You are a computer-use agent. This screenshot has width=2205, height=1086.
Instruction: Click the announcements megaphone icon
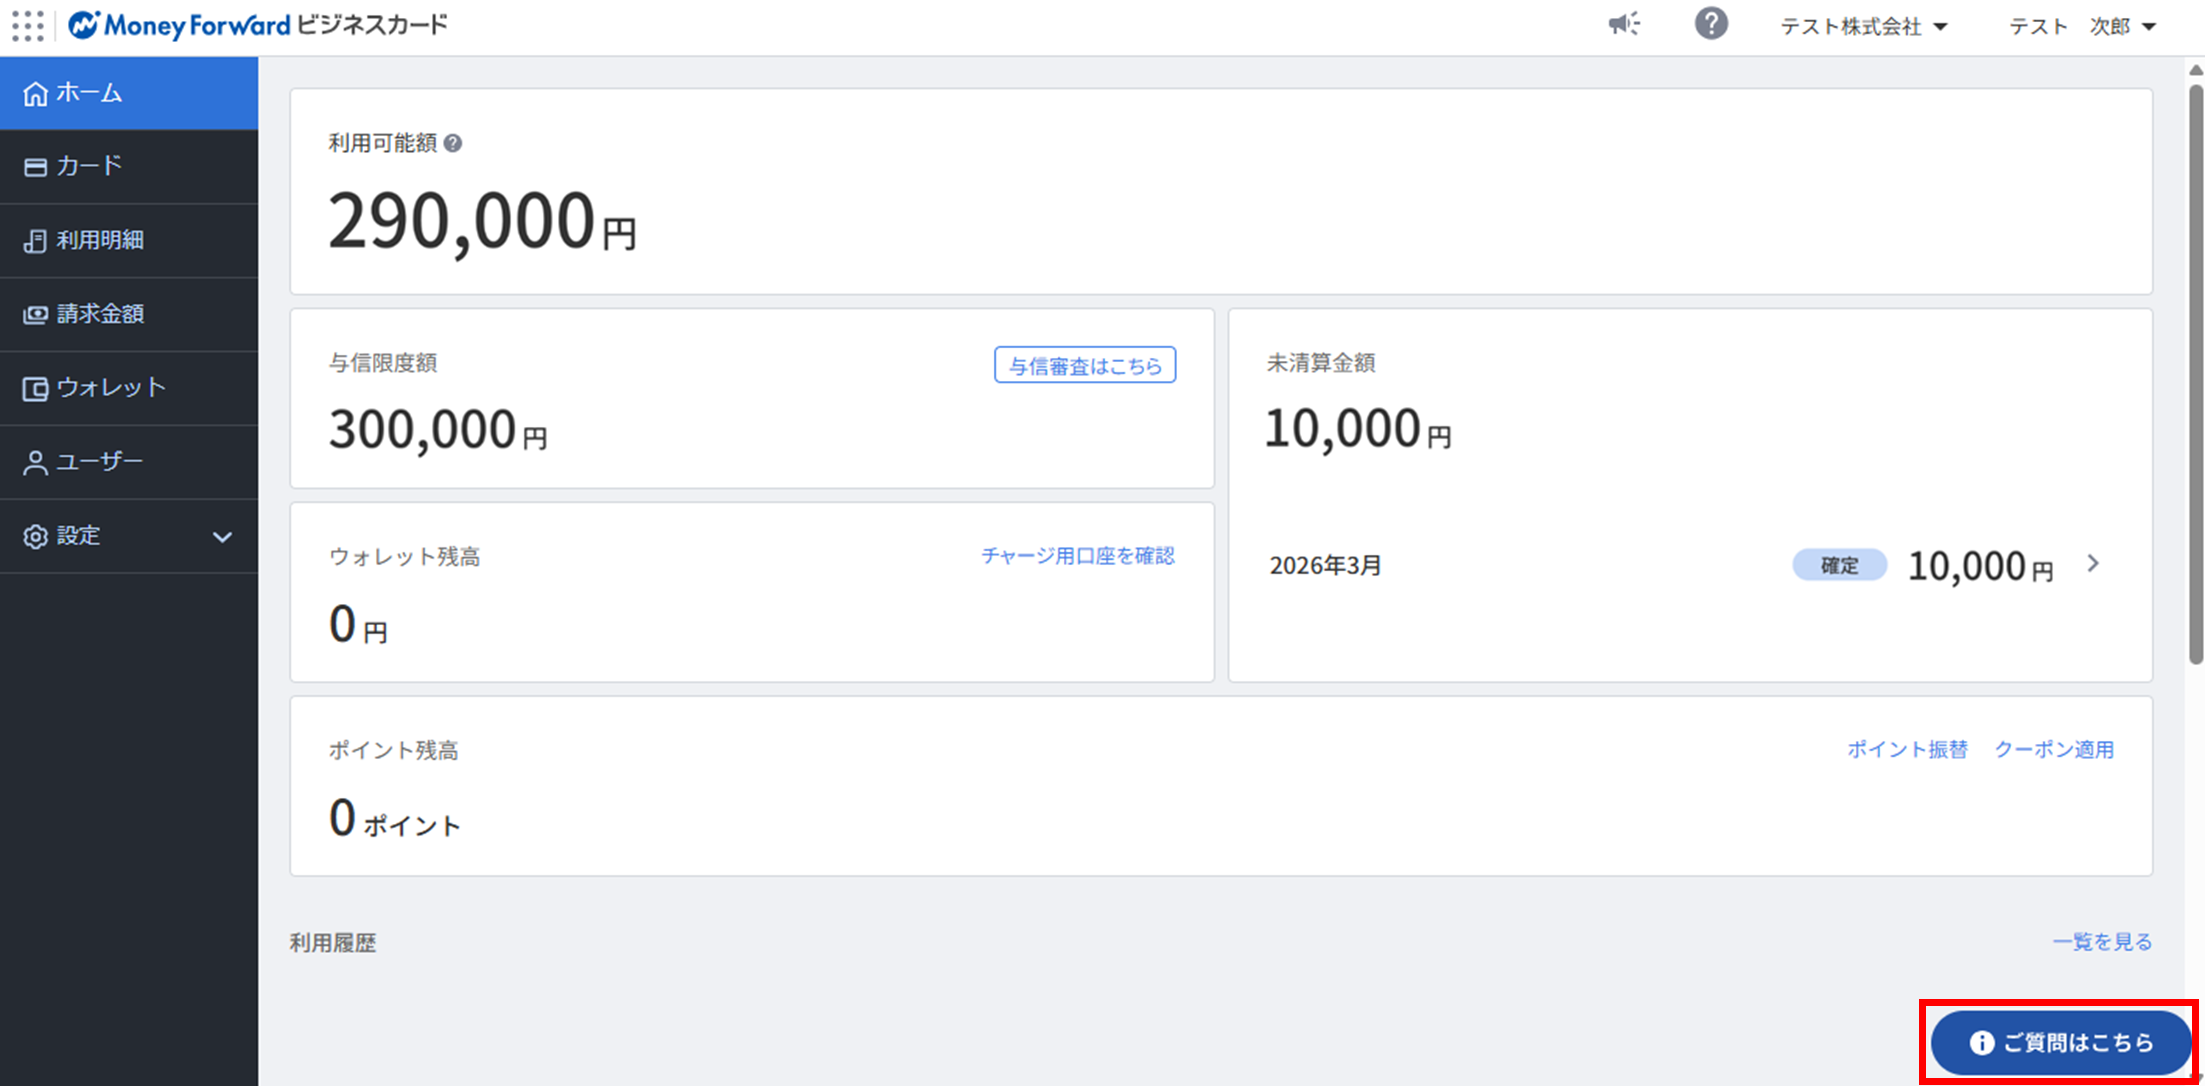[1624, 24]
